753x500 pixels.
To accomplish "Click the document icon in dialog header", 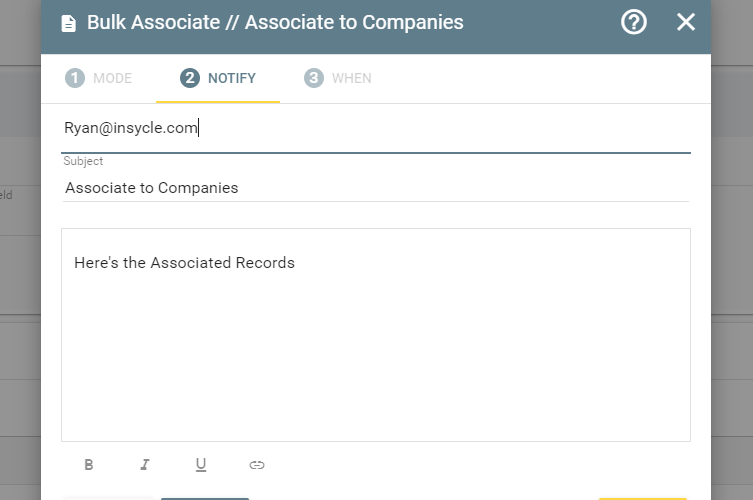I will pyautogui.click(x=69, y=23).
